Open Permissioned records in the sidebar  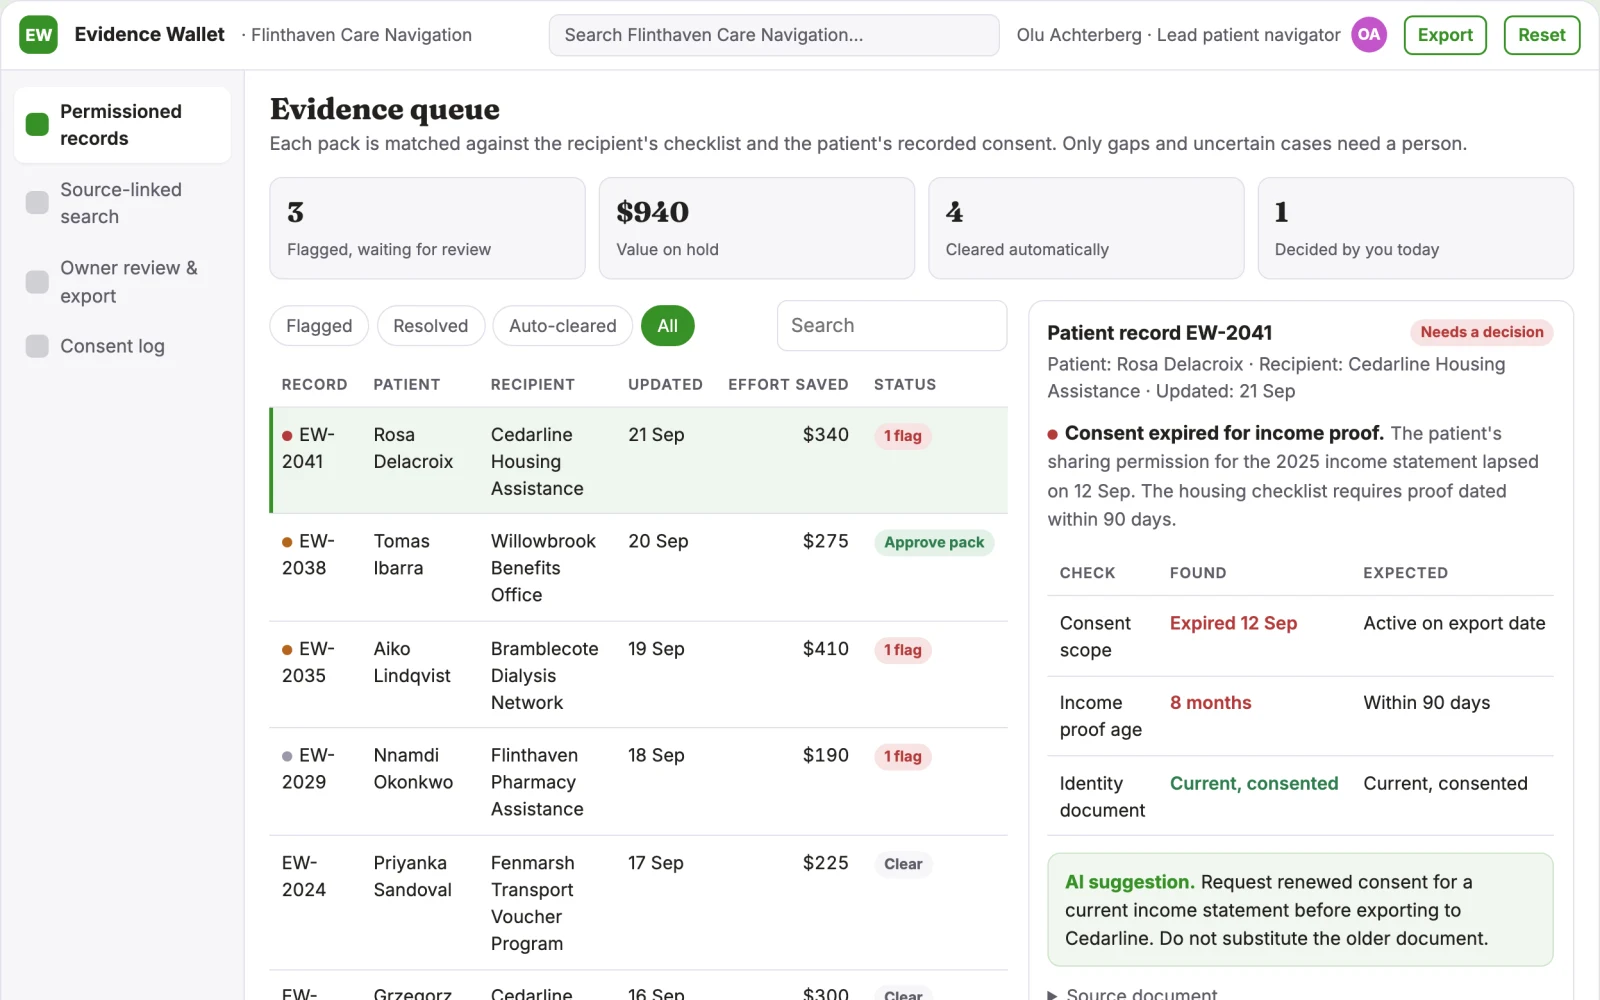point(122,125)
